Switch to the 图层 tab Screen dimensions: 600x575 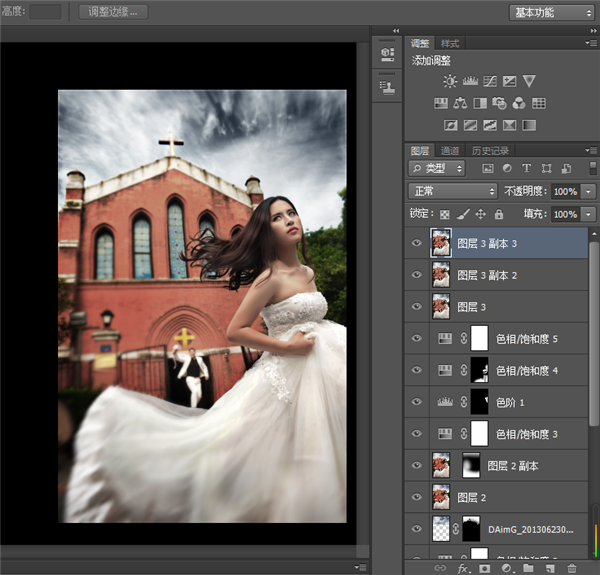click(x=420, y=151)
